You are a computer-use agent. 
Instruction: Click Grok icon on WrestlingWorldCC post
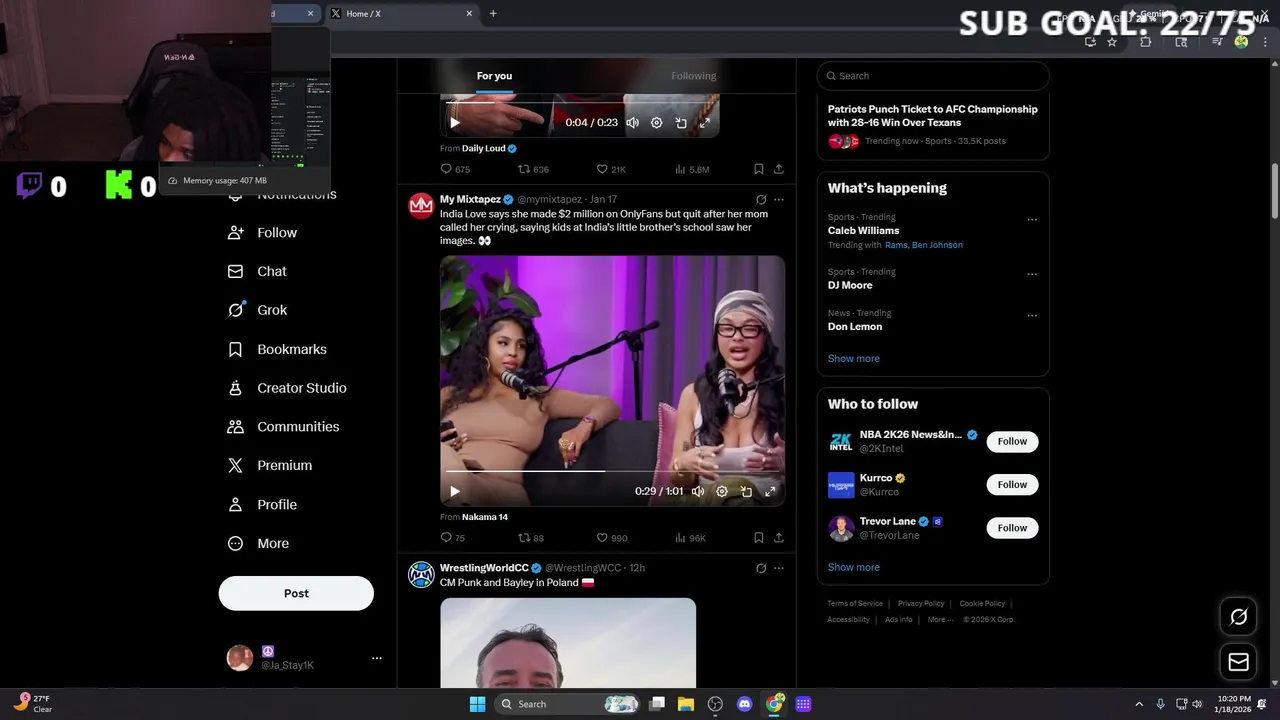[x=761, y=568]
